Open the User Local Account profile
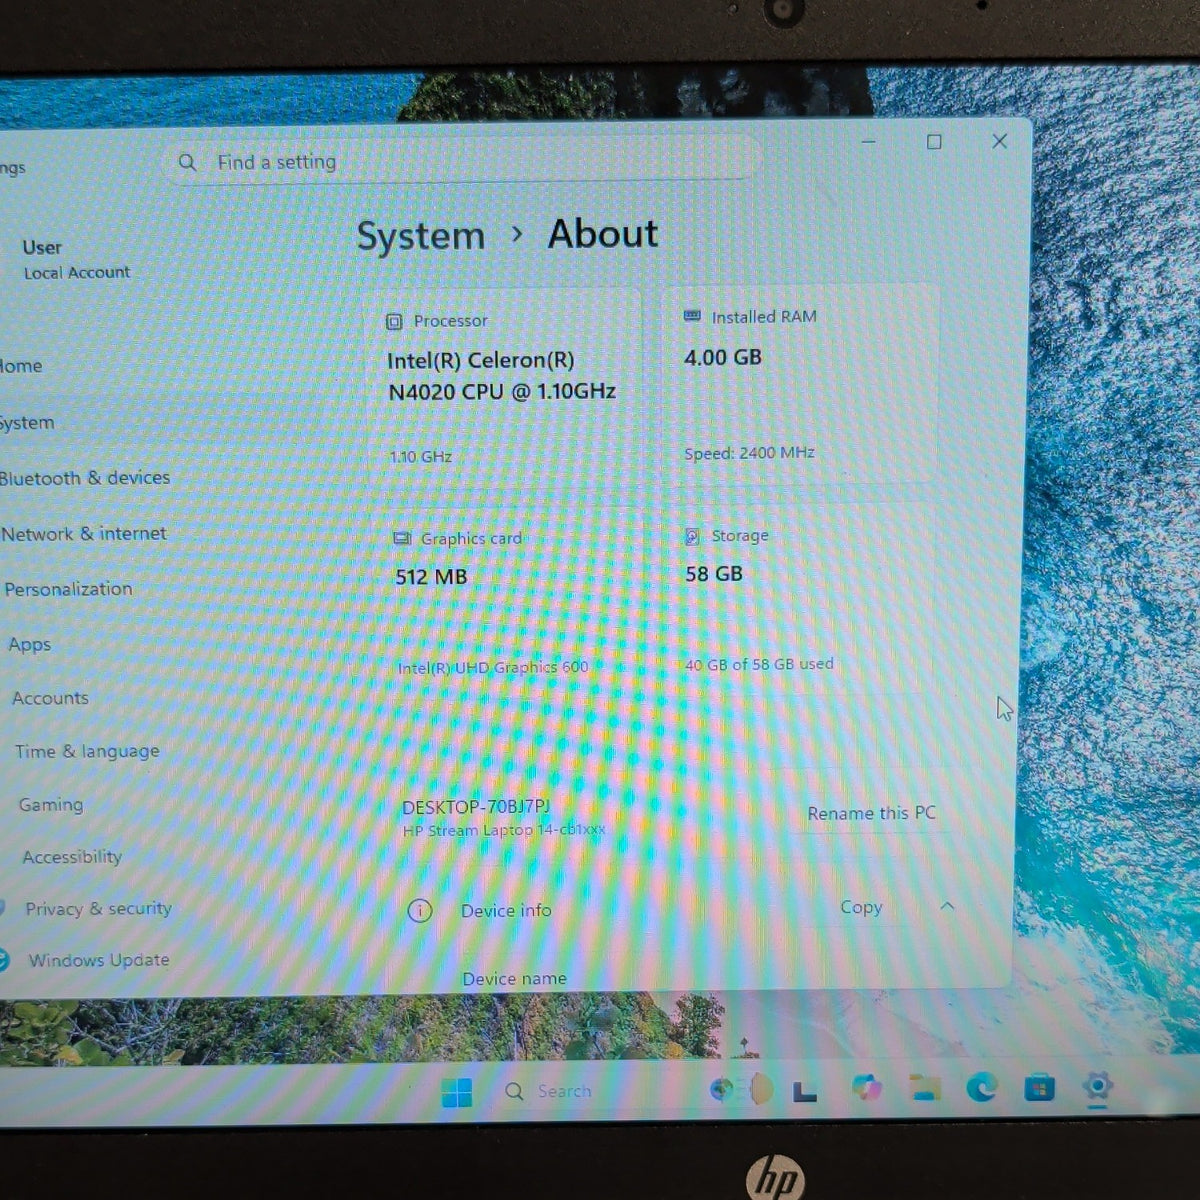This screenshot has height=1200, width=1200. tap(77, 259)
